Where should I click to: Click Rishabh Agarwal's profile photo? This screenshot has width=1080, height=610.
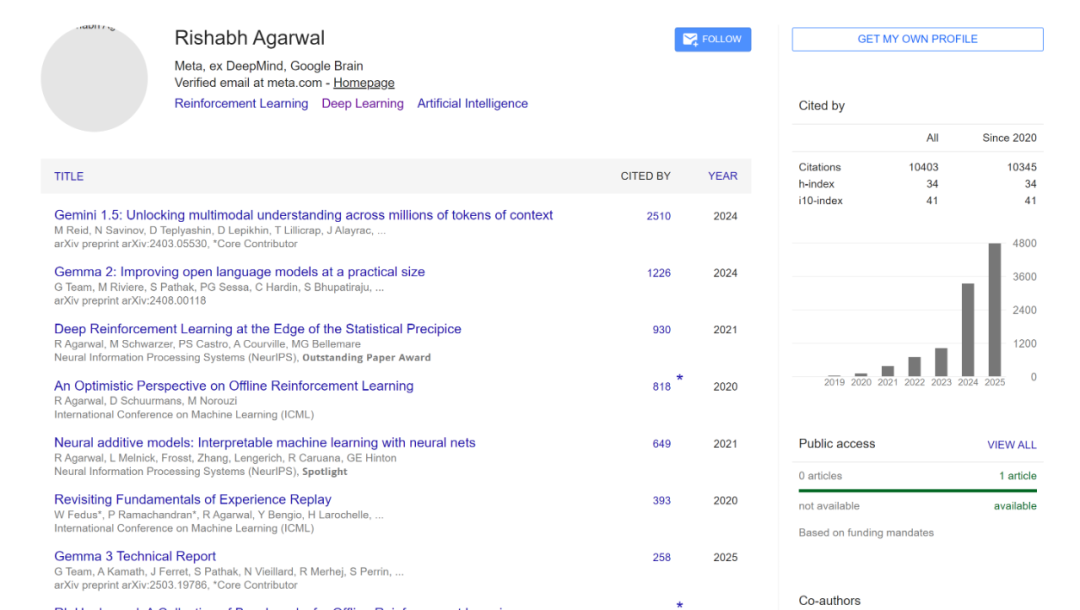coord(94,74)
